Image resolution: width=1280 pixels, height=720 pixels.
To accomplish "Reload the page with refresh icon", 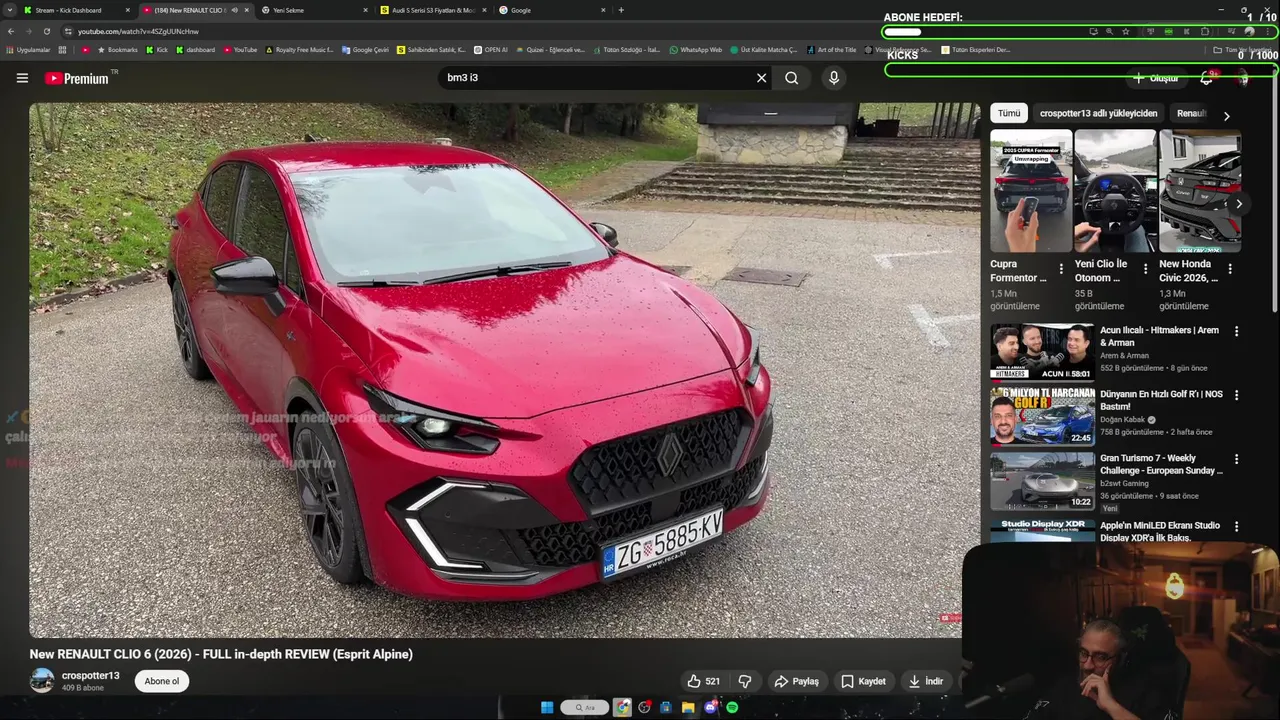I will coord(46,31).
